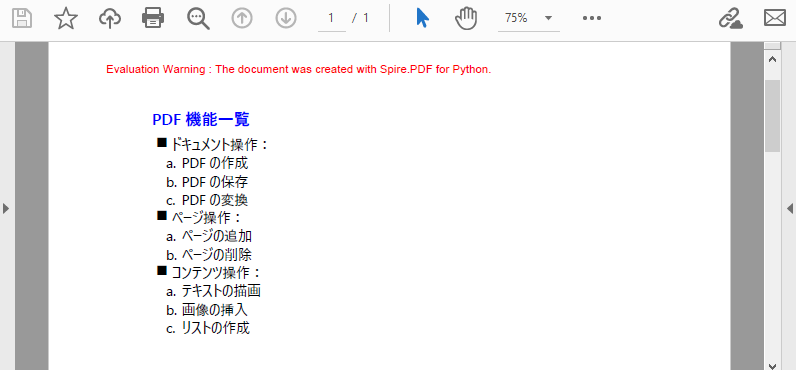
Task: Print the document using printer icon
Action: [153, 19]
